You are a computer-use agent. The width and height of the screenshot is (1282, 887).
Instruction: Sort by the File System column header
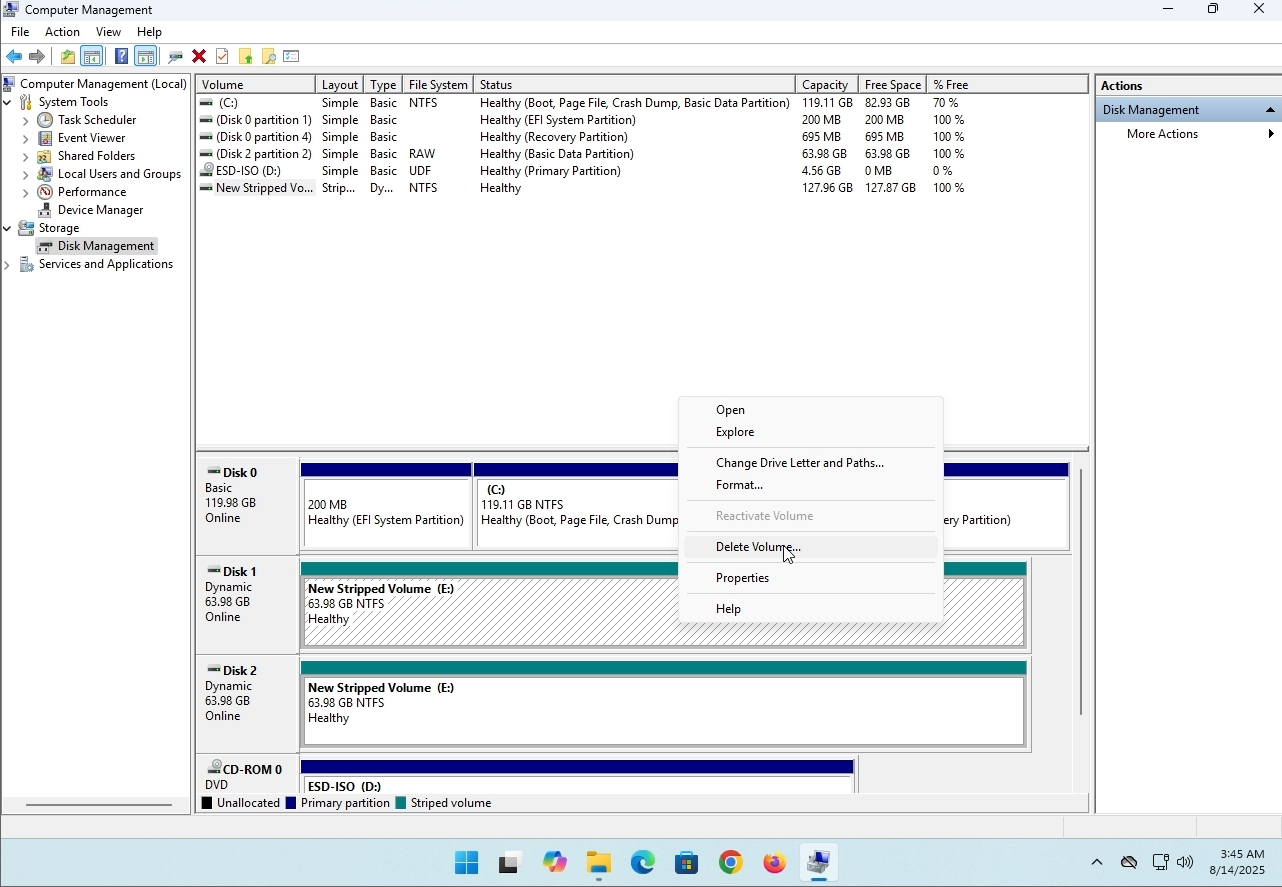pyautogui.click(x=438, y=85)
